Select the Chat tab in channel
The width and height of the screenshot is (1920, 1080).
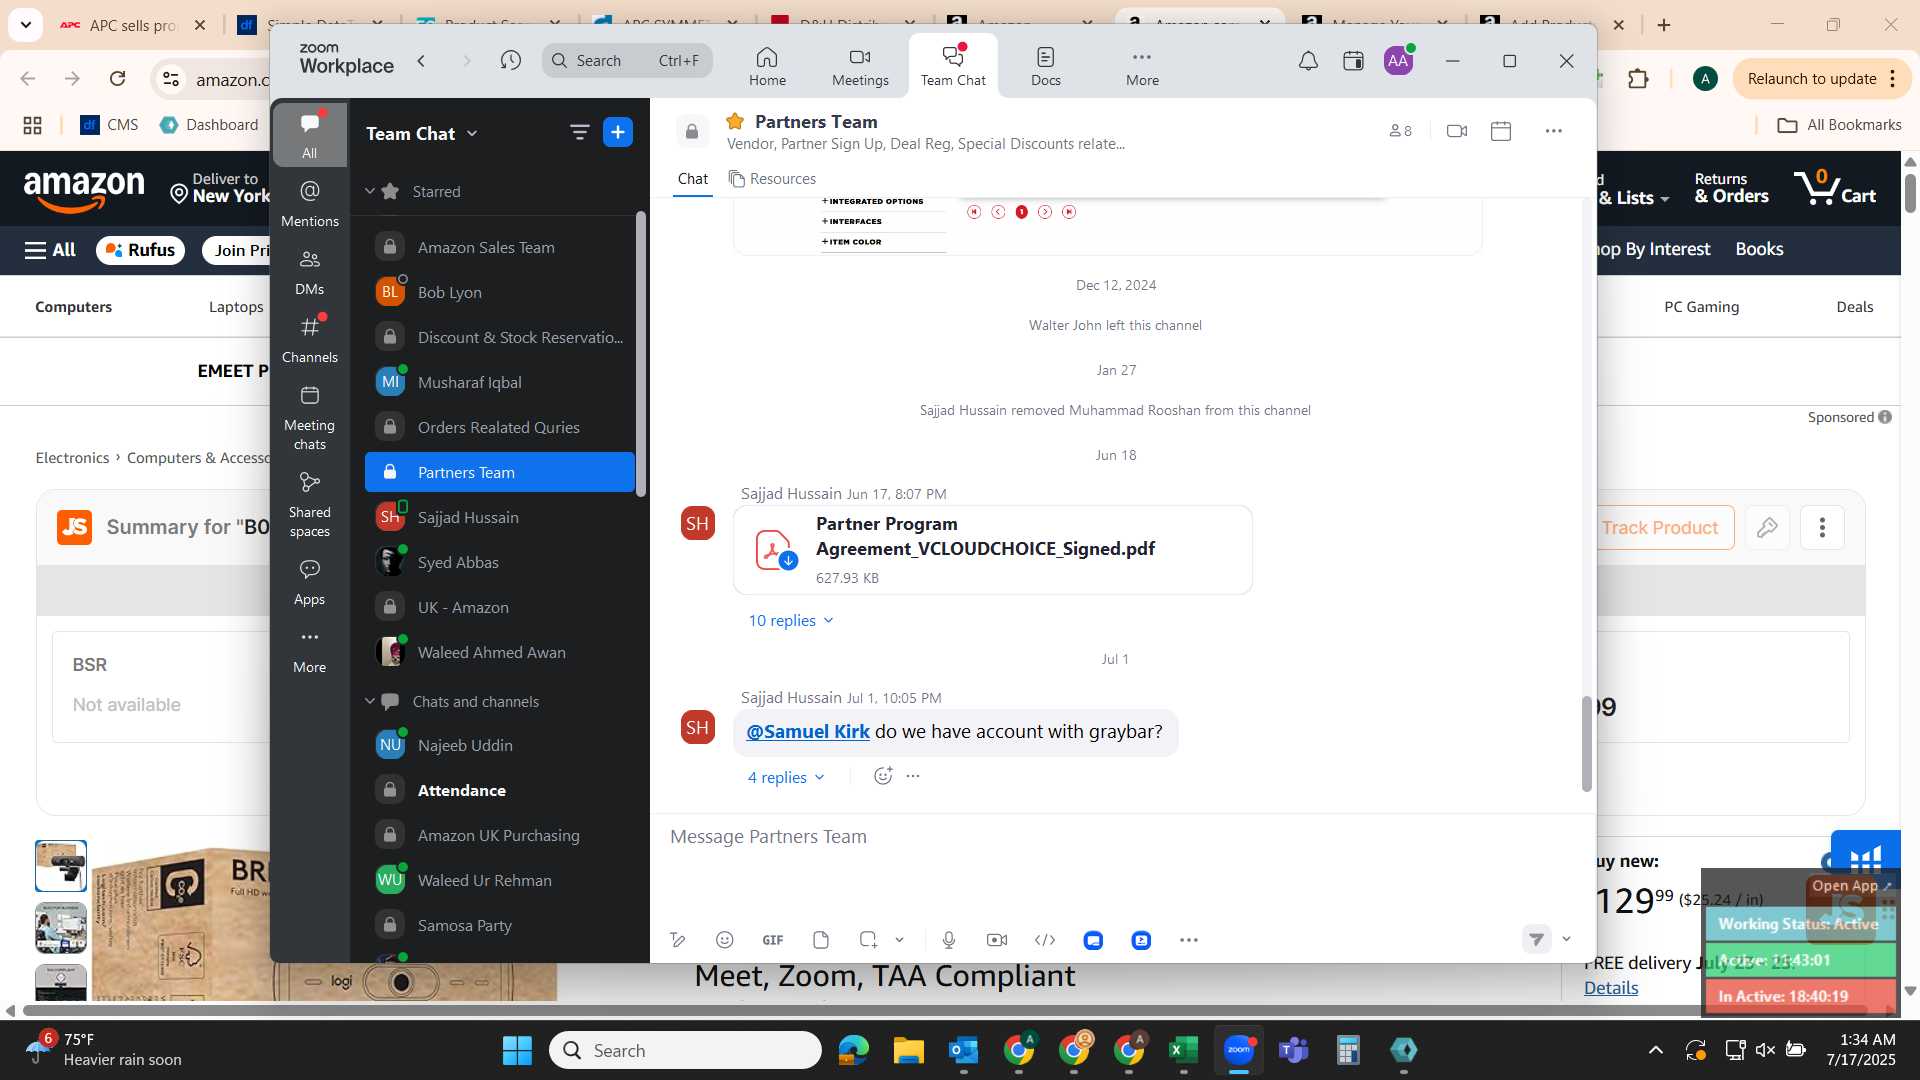coord(692,178)
